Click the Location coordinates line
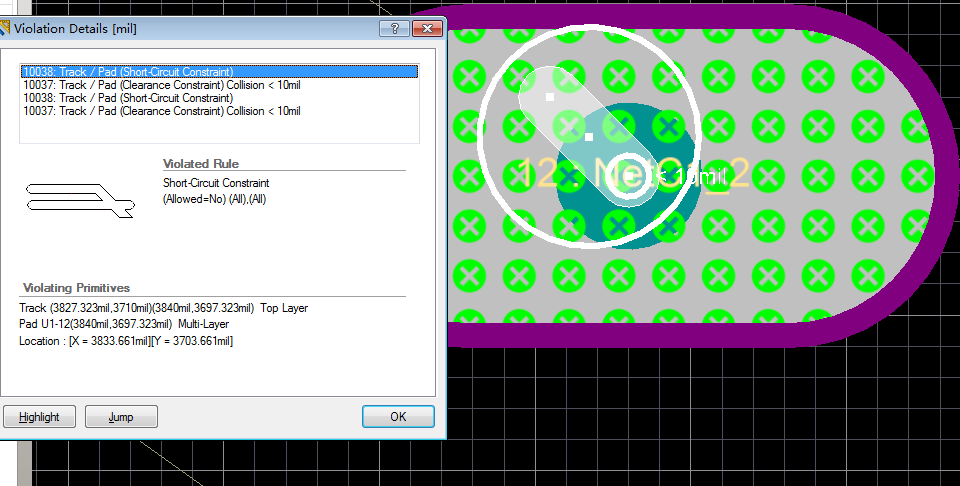This screenshot has height=486, width=960. pyautogui.click(x=126, y=341)
